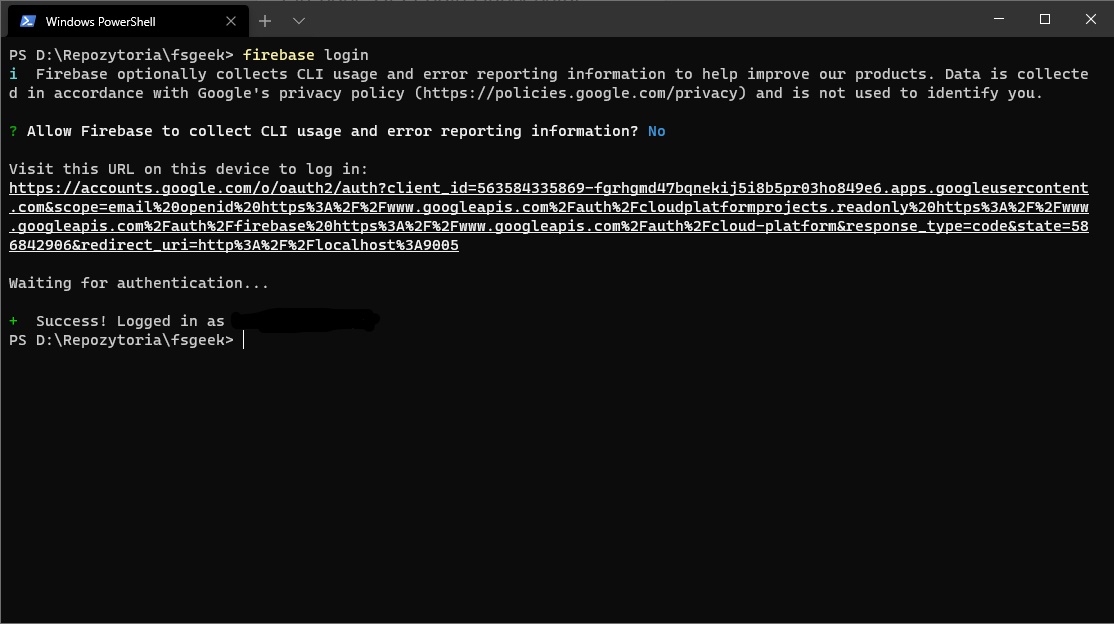Viewport: 1114px width, 624px height.
Task: Click the window maximize icon
Action: point(1044,19)
